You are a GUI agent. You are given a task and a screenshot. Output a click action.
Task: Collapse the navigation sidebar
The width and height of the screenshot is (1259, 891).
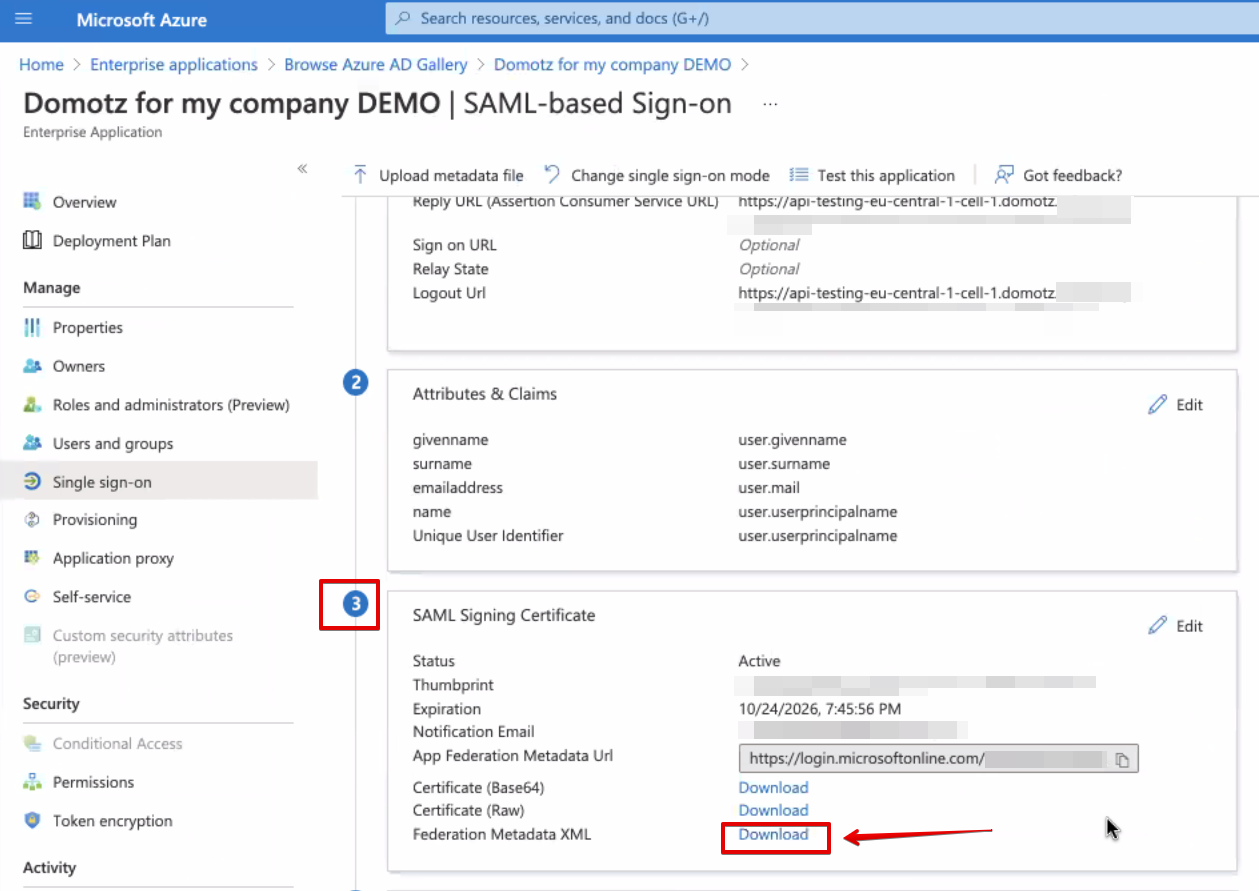[302, 170]
